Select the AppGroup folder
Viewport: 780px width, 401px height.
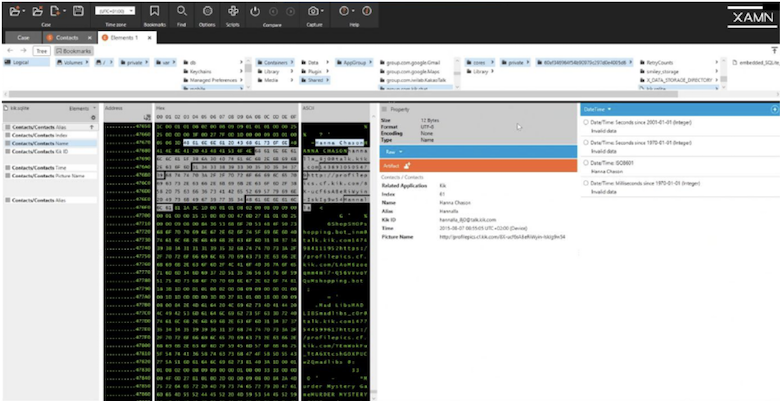pyautogui.click(x=354, y=63)
